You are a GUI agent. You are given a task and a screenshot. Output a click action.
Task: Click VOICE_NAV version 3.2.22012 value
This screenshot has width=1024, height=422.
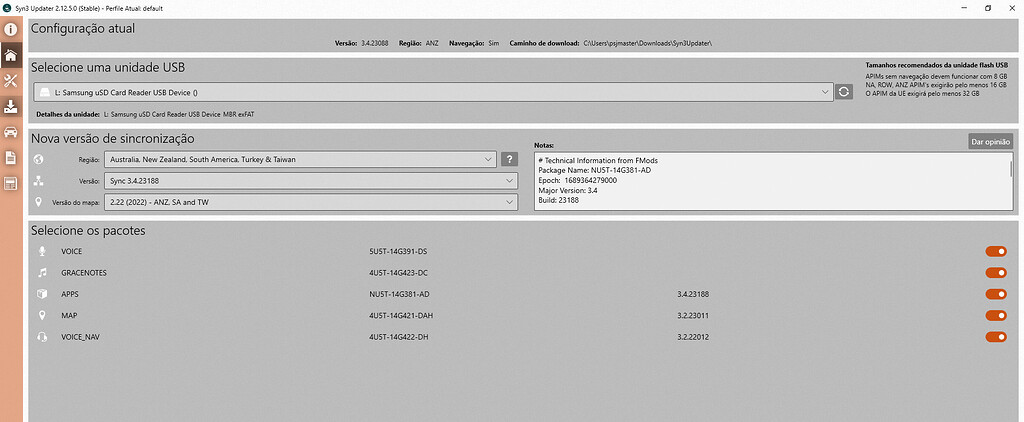[x=694, y=337]
